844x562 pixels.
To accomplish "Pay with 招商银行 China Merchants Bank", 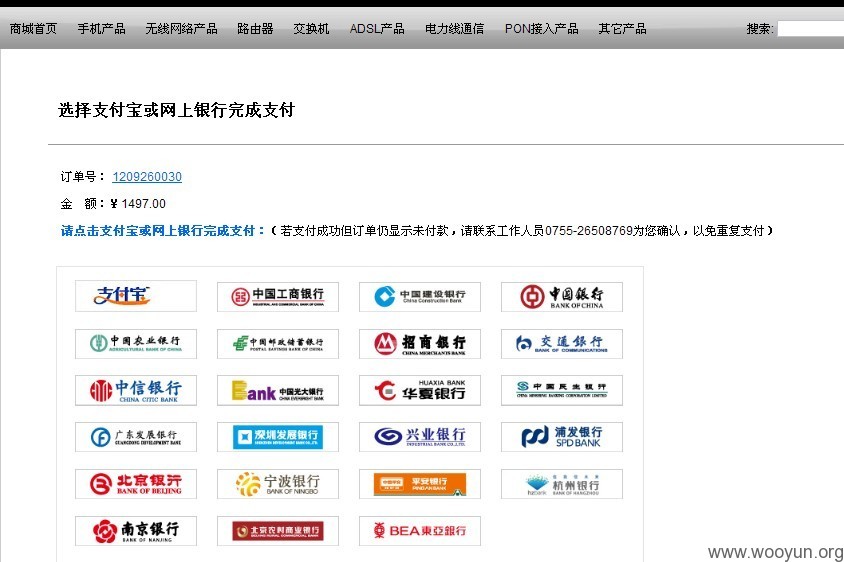I will [420, 343].
